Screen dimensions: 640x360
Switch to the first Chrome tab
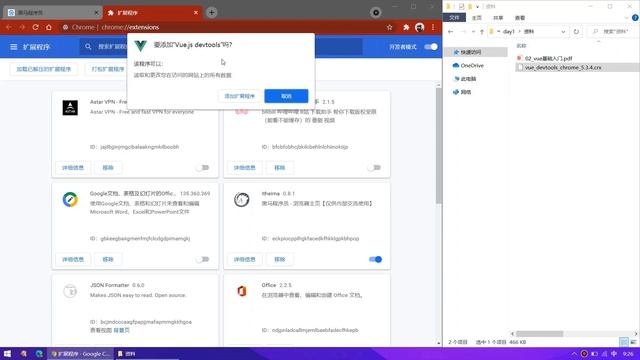pyautogui.click(x=51, y=13)
